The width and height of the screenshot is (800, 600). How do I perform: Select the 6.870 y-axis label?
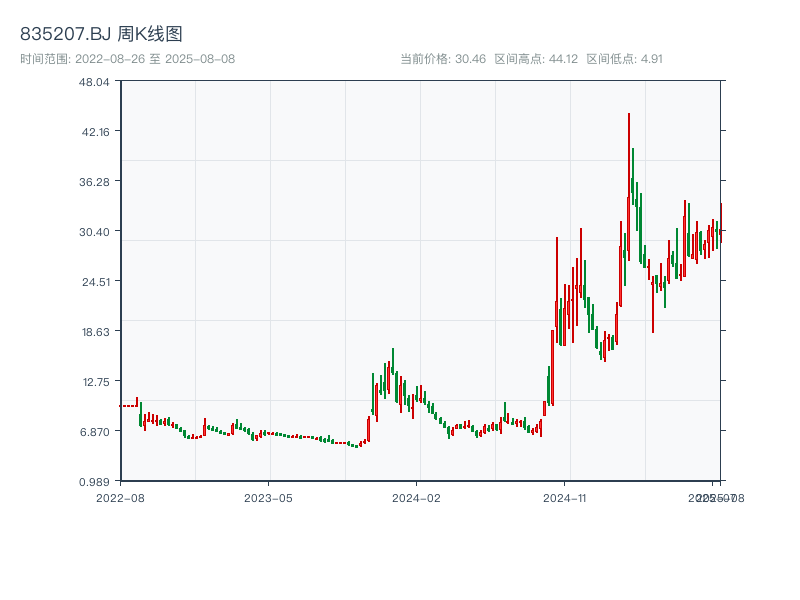tap(94, 432)
